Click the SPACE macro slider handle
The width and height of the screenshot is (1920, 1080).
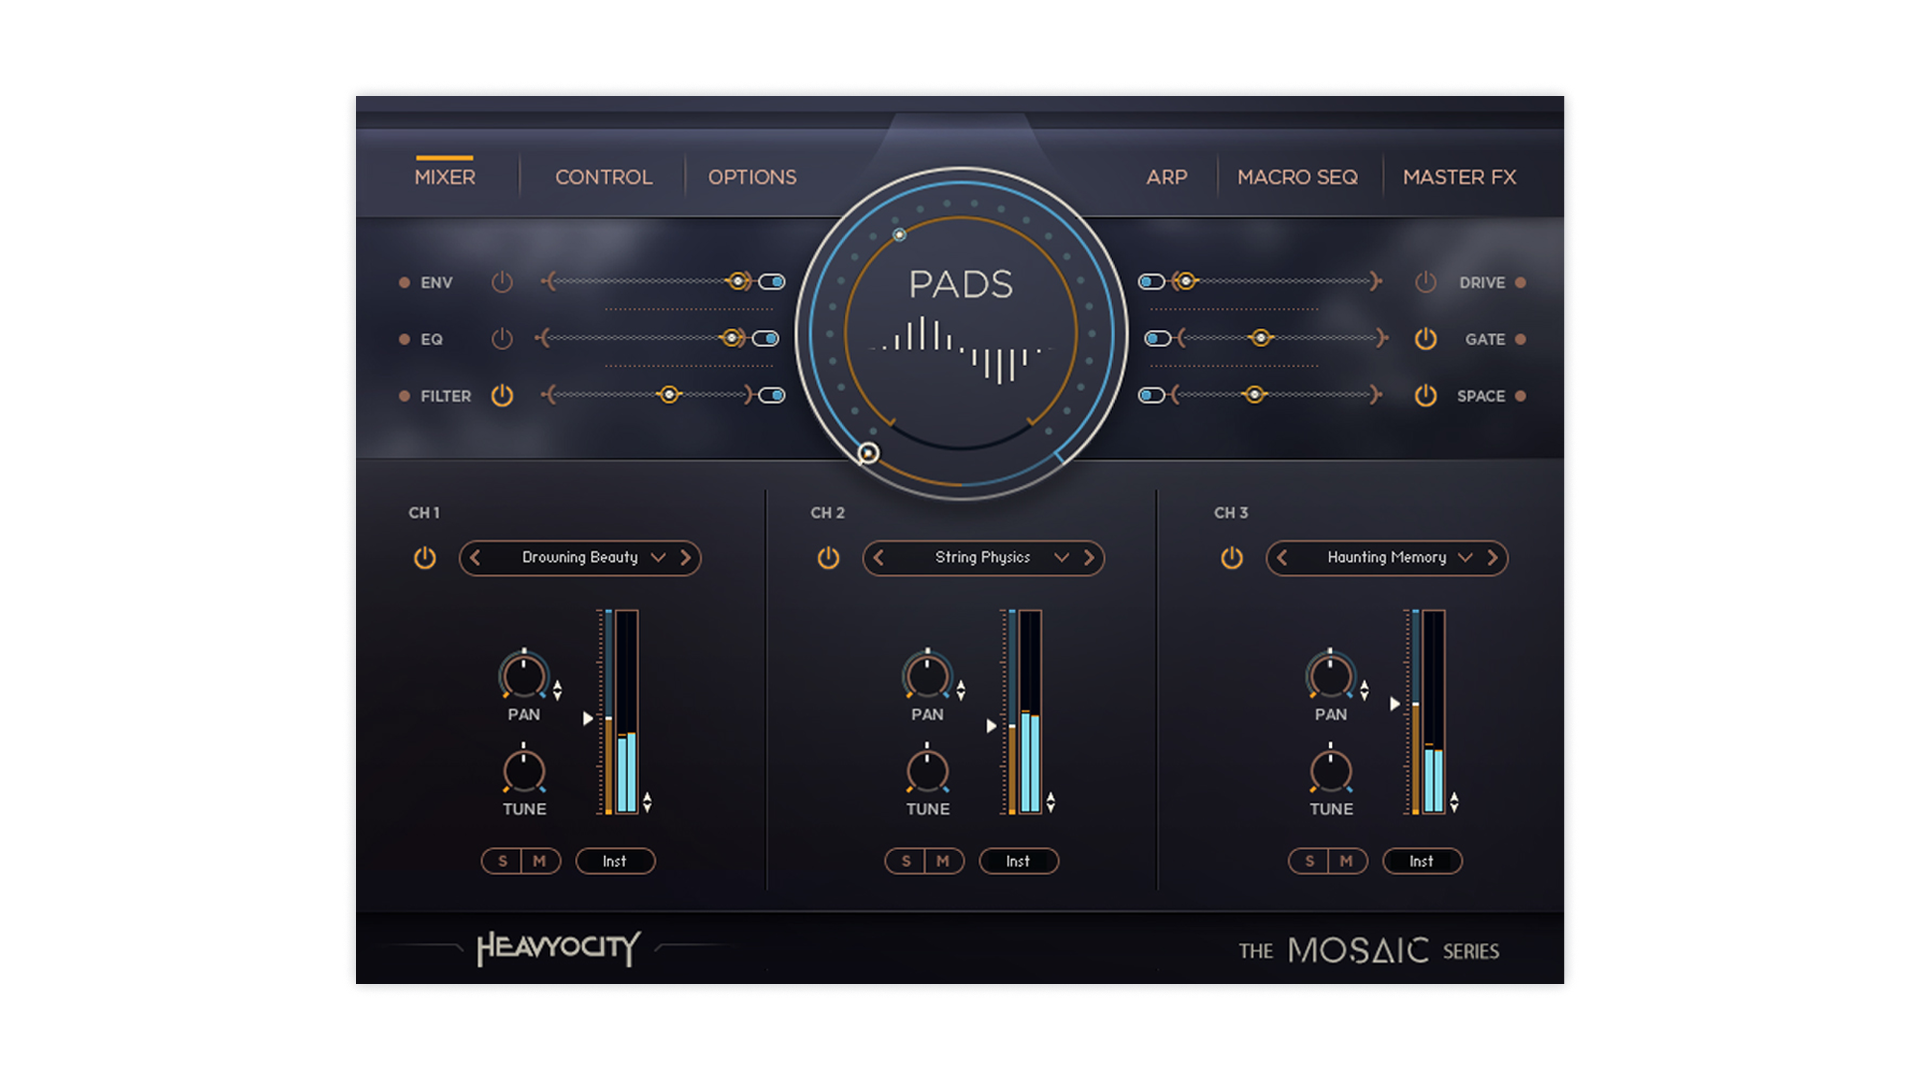pyautogui.click(x=1254, y=395)
